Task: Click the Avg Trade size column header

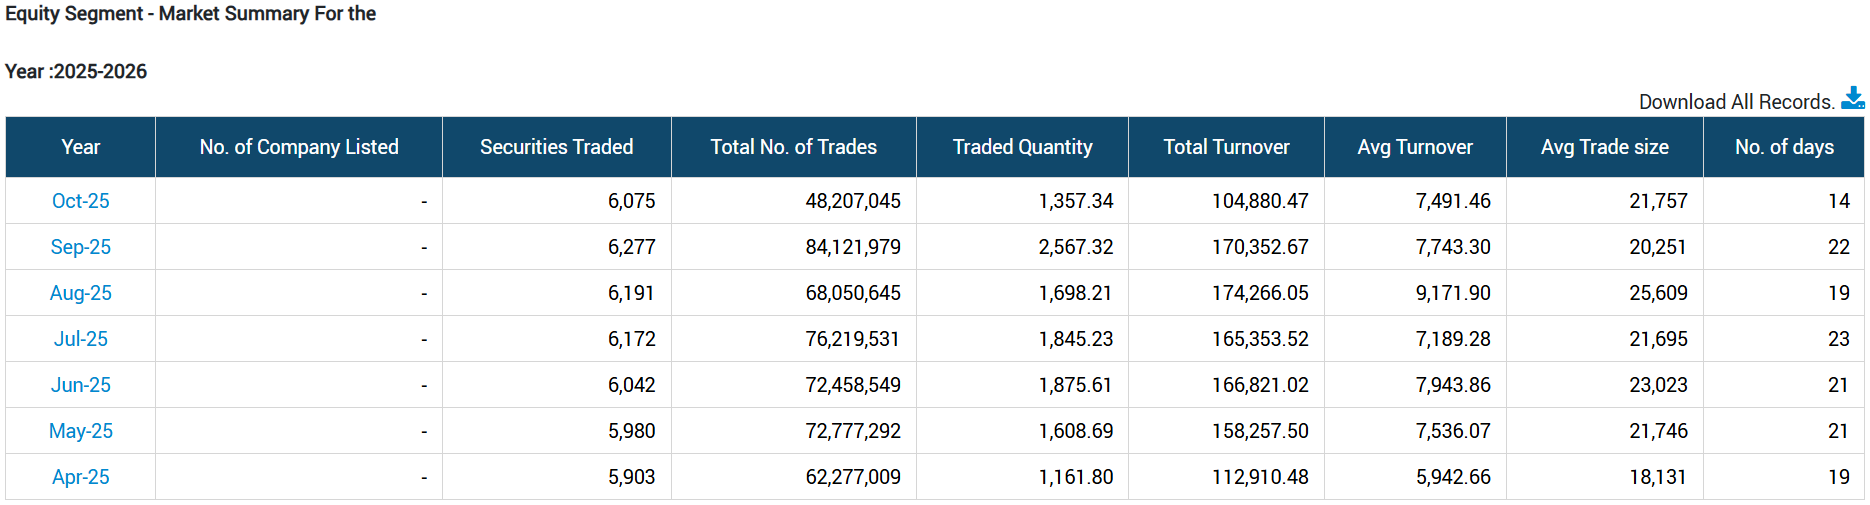Action: pos(1604,147)
